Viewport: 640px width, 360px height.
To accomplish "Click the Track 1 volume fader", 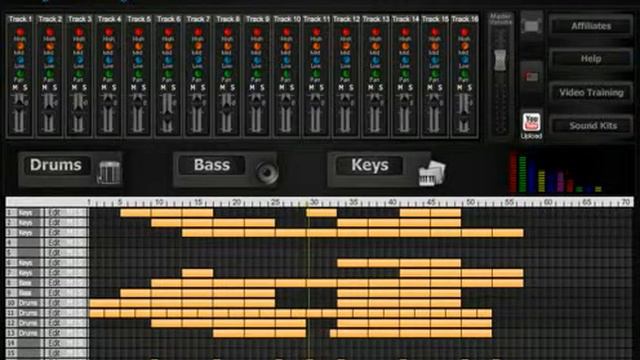I will coord(19,103).
